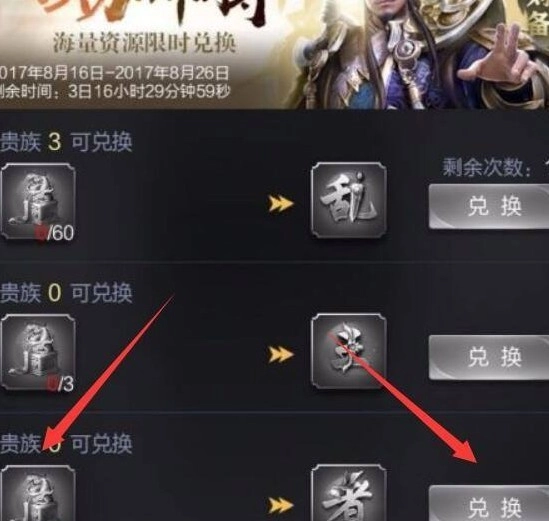Open the 备 tab at banner corner
Image resolution: width=549 pixels, height=521 pixels.
537,19
